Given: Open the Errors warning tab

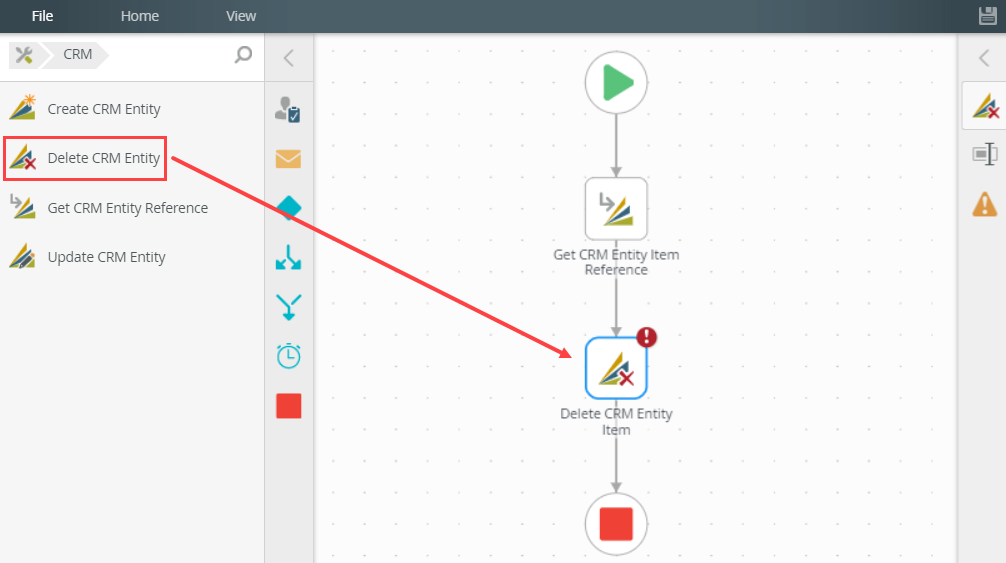Looking at the screenshot, I should (985, 205).
